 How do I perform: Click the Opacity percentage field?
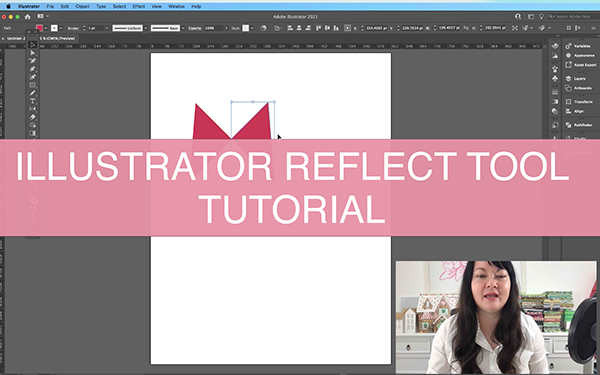(213, 28)
